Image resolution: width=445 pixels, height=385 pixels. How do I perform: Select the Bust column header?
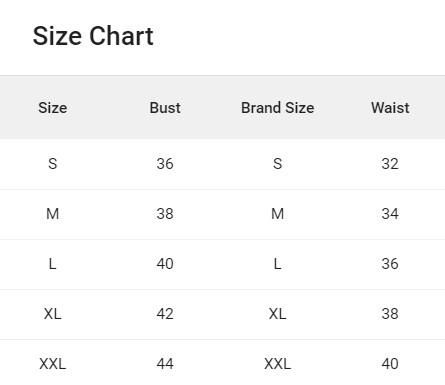(x=165, y=108)
